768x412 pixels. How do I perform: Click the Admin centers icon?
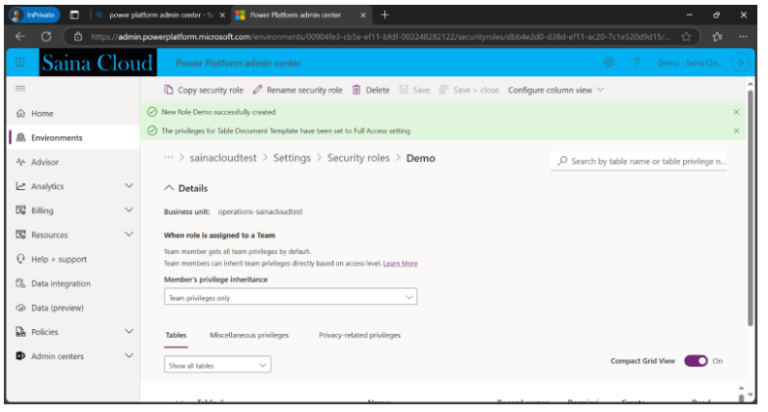[21, 356]
